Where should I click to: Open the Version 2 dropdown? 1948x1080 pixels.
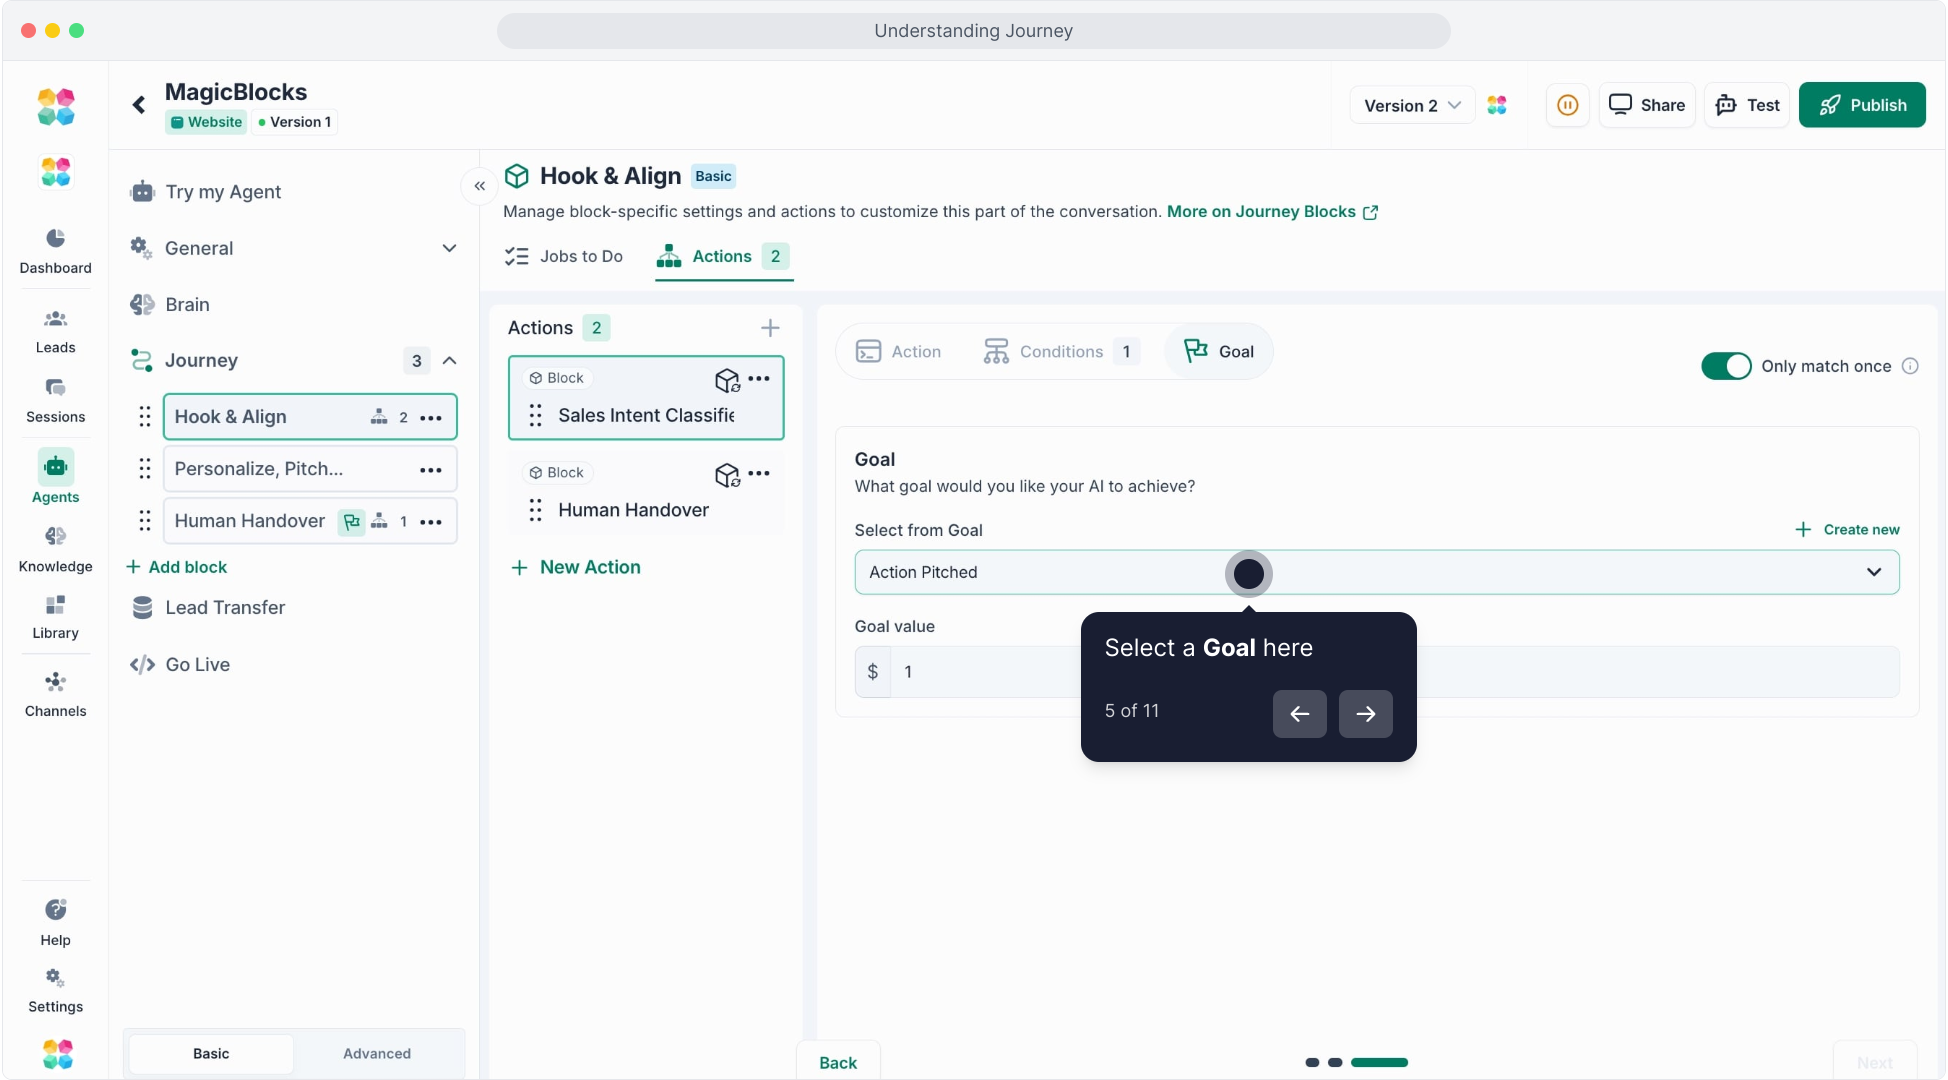pyautogui.click(x=1411, y=105)
